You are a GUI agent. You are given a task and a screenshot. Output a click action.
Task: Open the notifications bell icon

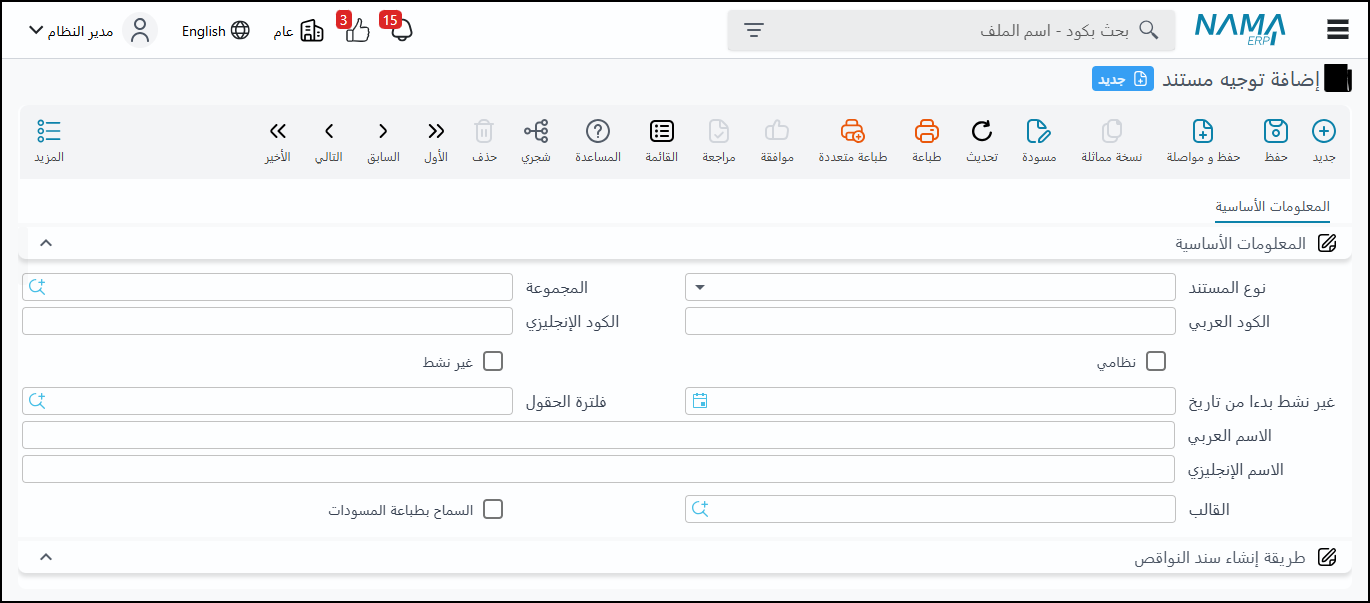pos(401,30)
